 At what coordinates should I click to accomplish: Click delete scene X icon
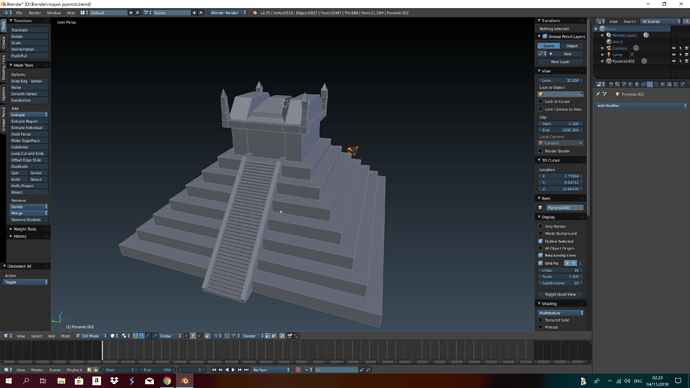pyautogui.click(x=201, y=13)
